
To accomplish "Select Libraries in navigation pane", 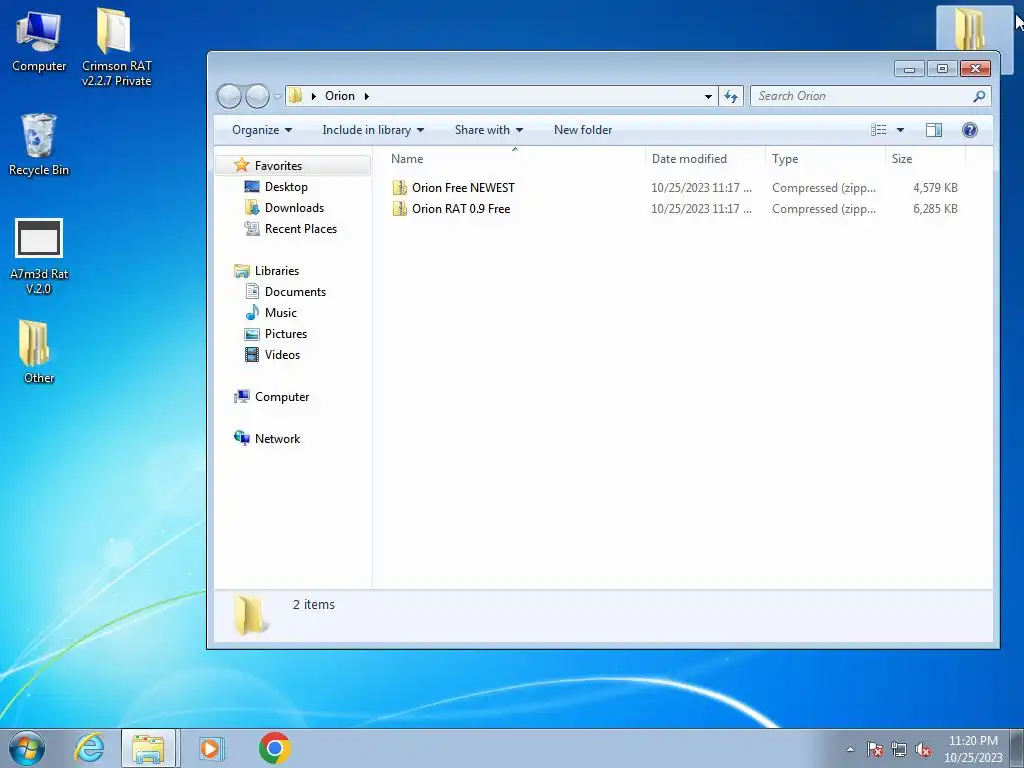I will pos(277,270).
